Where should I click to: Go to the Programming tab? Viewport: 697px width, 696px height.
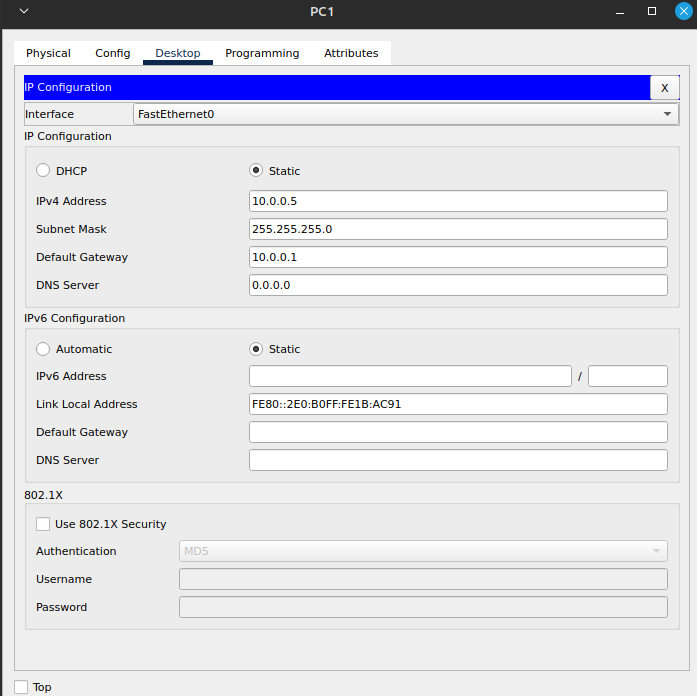click(262, 53)
